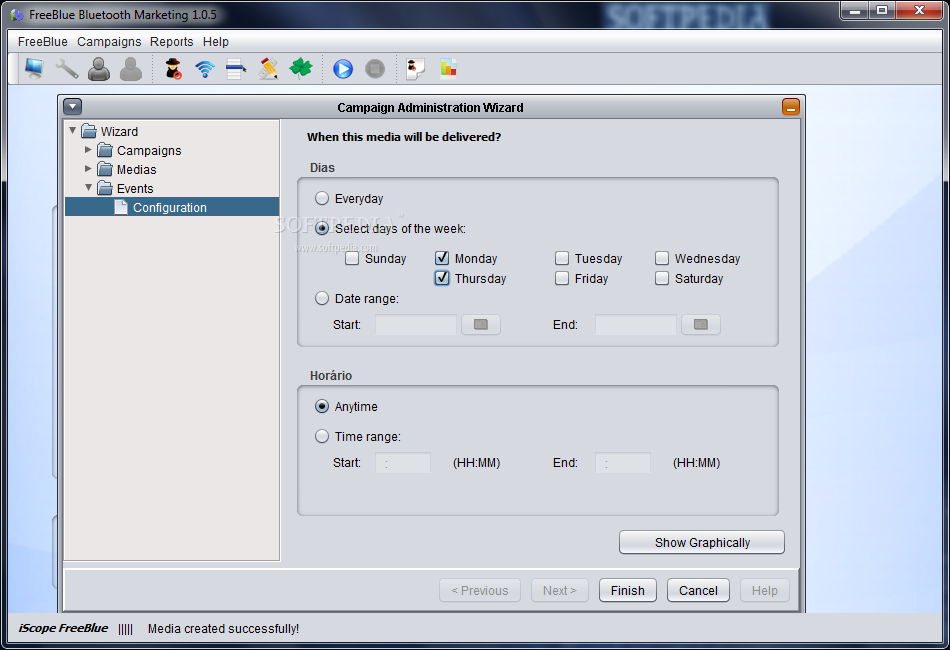This screenshot has width=950, height=650.
Task: Select the 'Select days of the week' radio
Action: point(322,228)
